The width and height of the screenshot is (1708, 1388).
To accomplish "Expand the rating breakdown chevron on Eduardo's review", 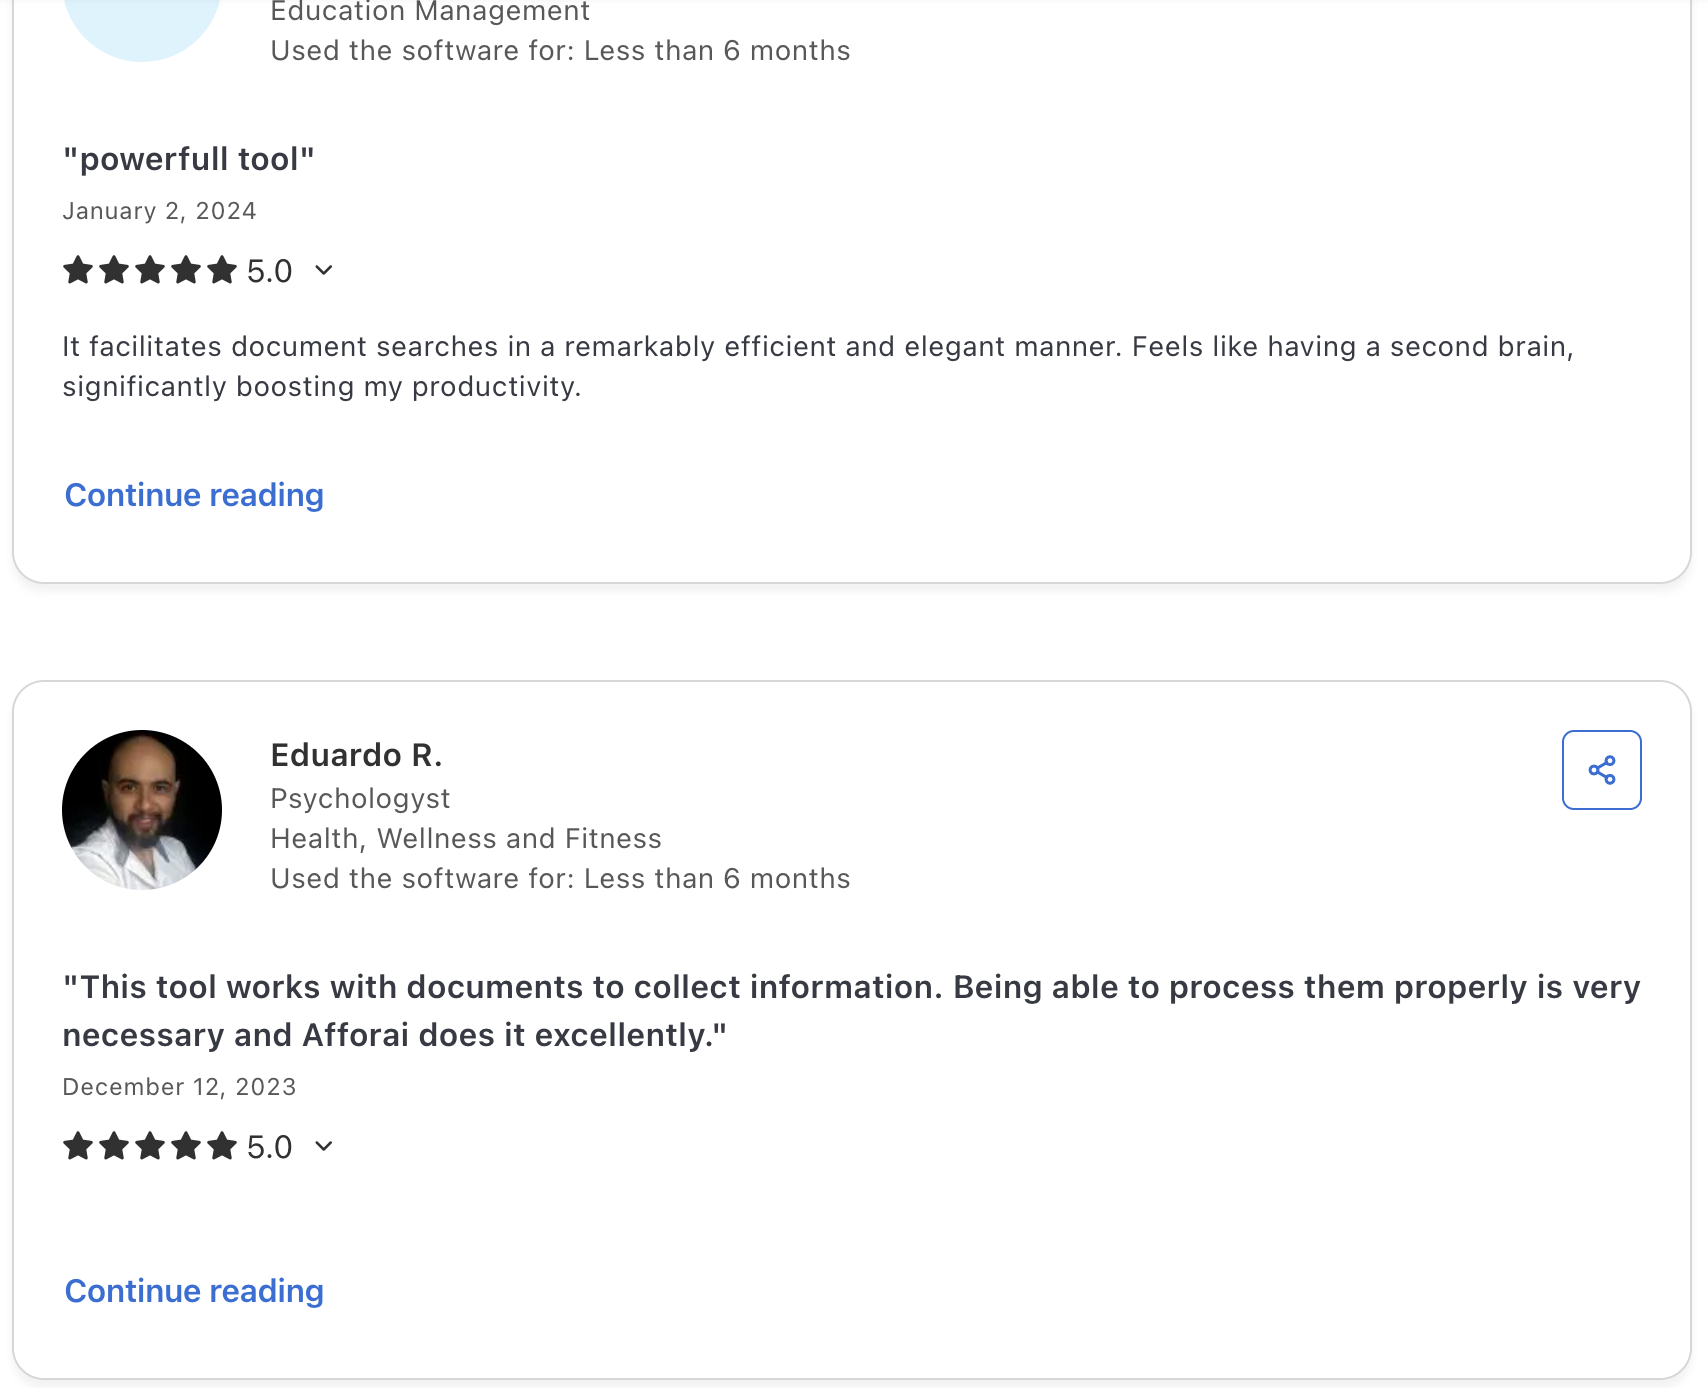I will pyautogui.click(x=323, y=1146).
